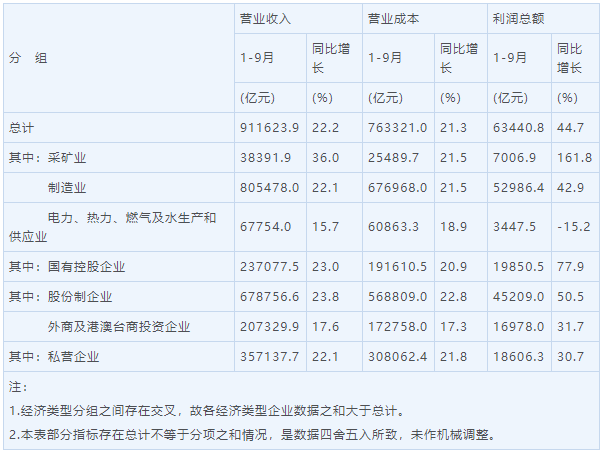Select total profit value 63440.8
The image size is (602, 453).
click(x=519, y=127)
